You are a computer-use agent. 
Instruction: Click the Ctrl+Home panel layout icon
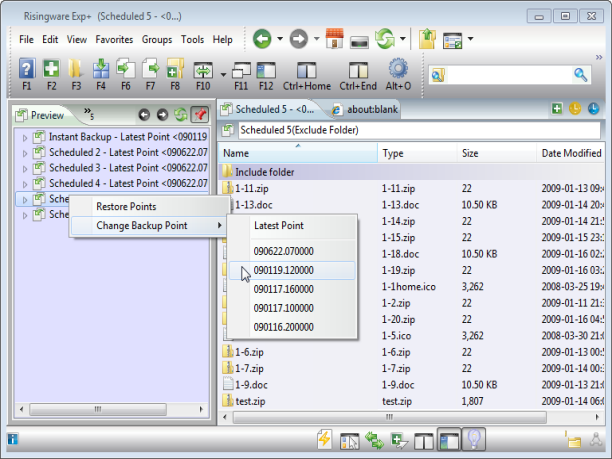(x=306, y=70)
